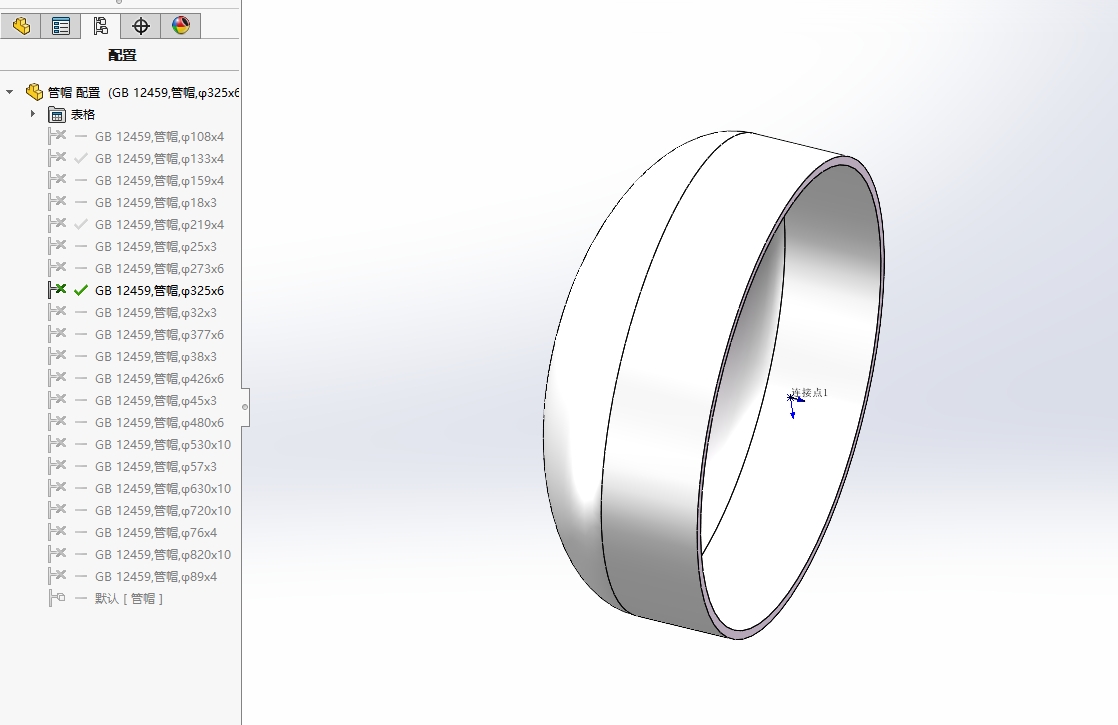1118x725 pixels.
Task: Click the panel collapse handle on divider
Action: pyautogui.click(x=245, y=407)
